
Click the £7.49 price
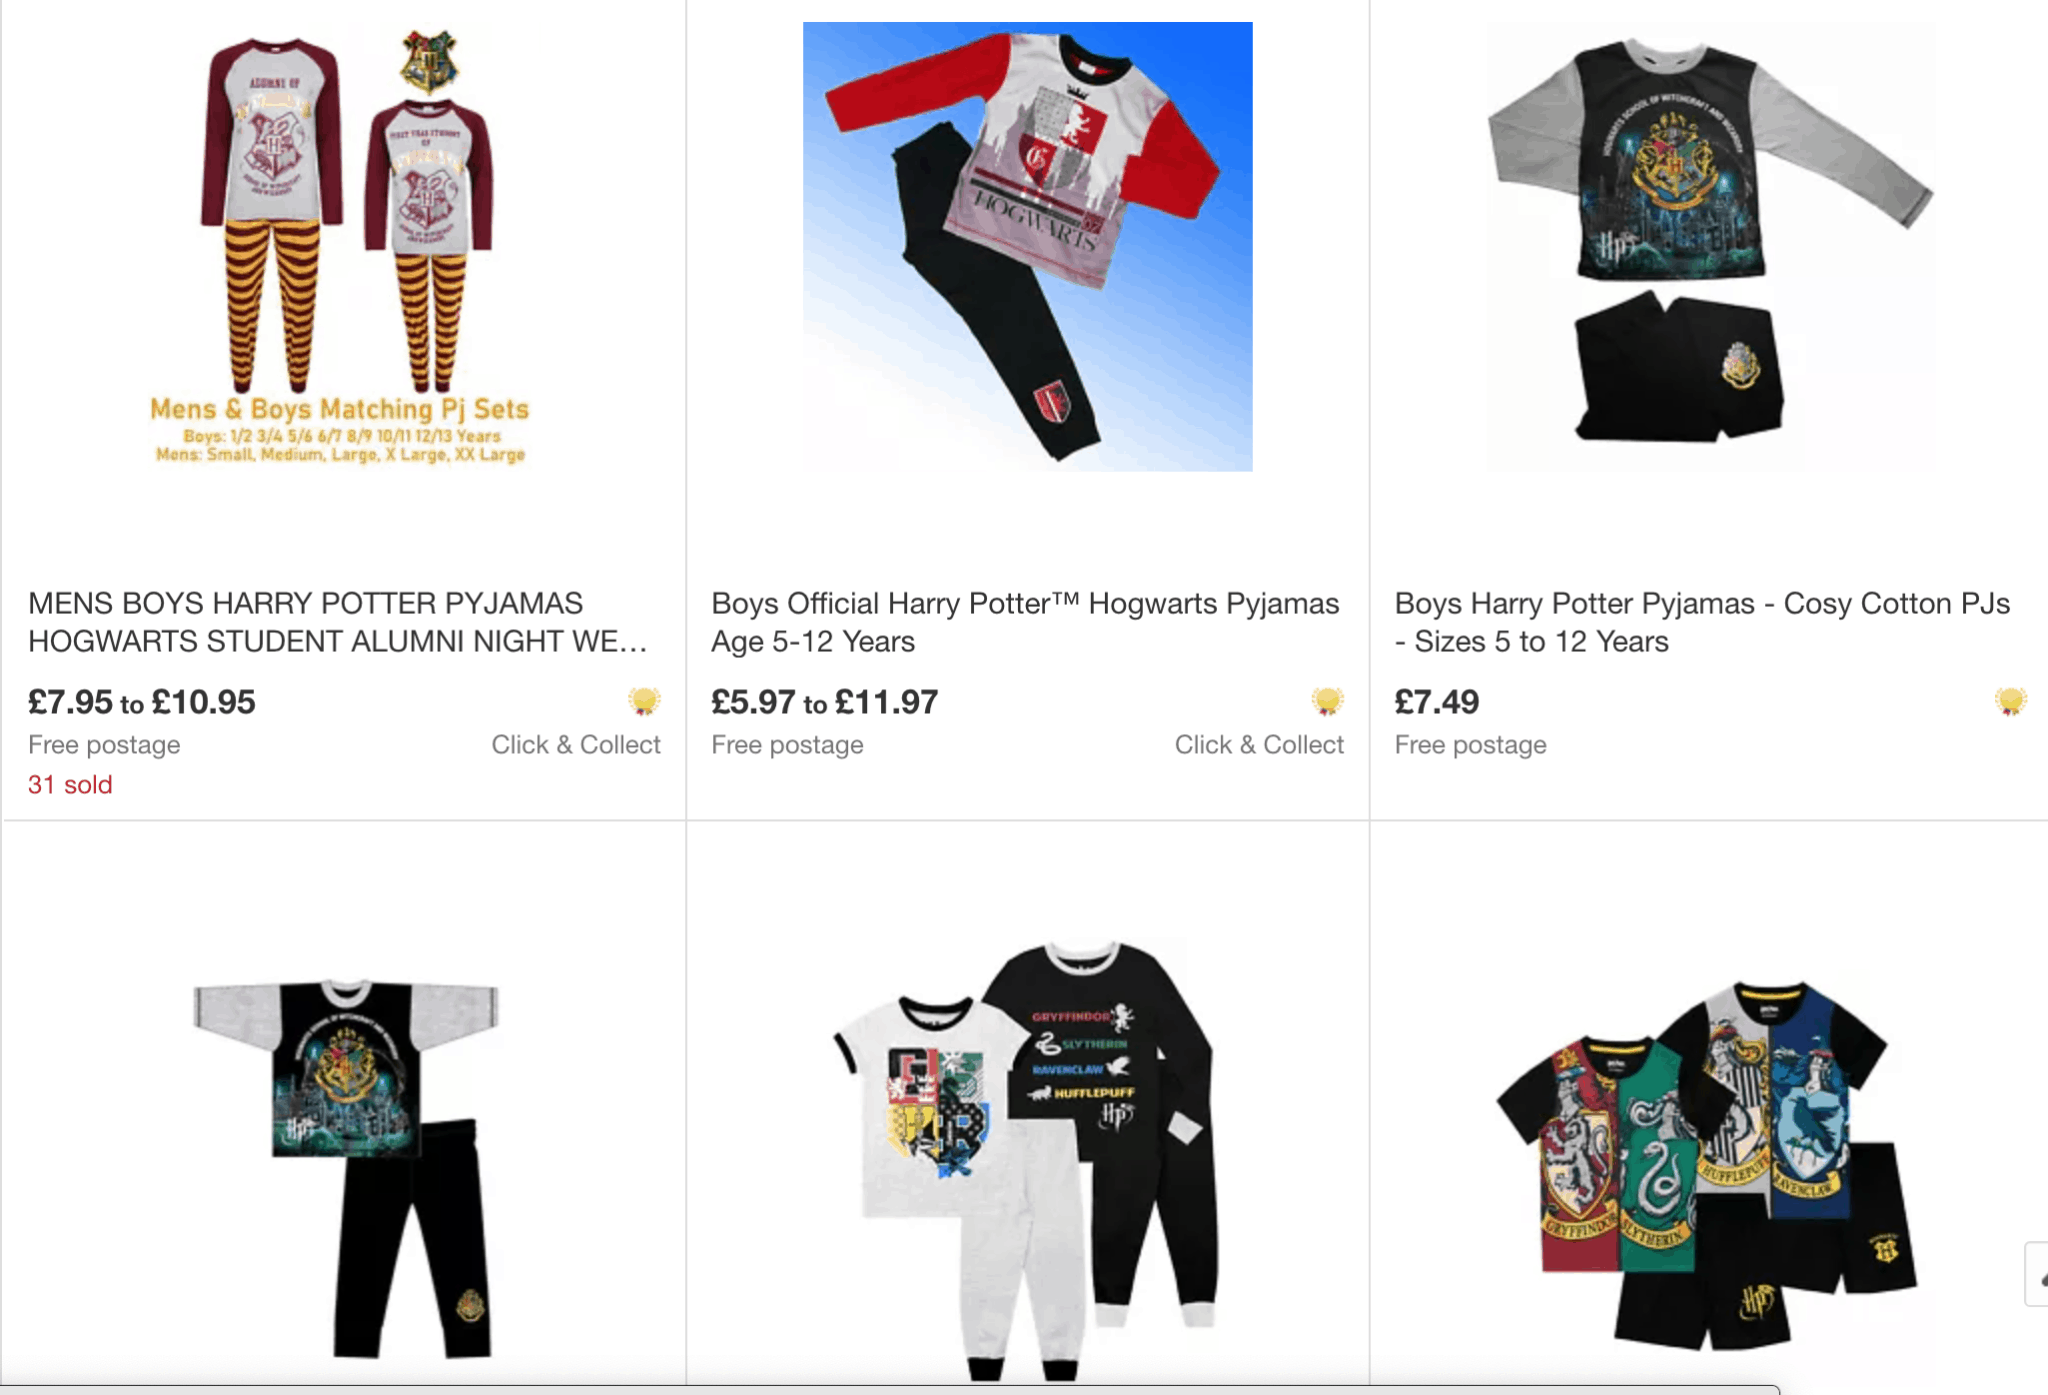[x=1436, y=702]
